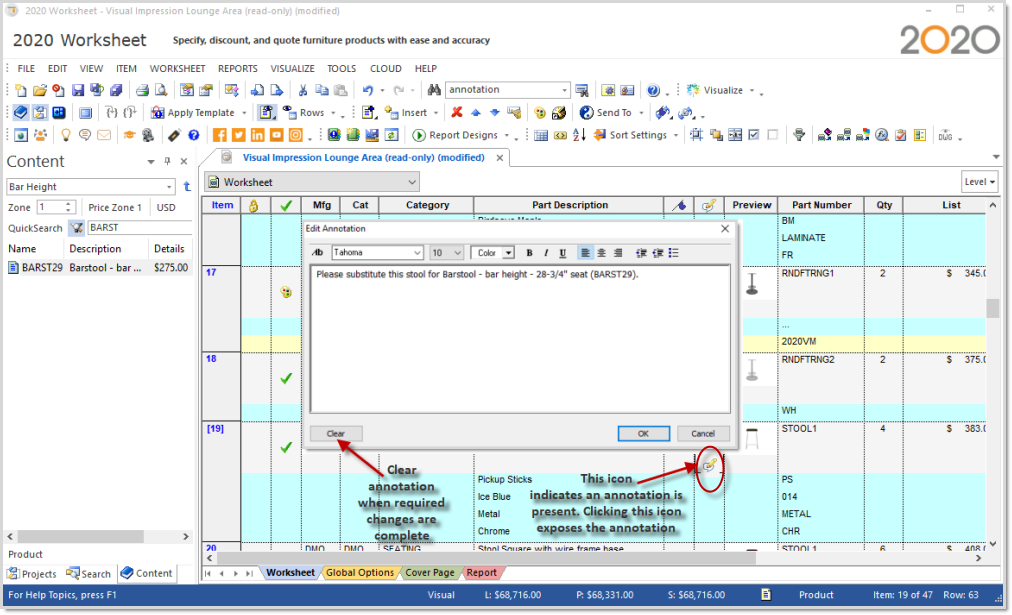
Task: Click the Content panel horizontal scrollbar
Action: pyautogui.click(x=81, y=536)
